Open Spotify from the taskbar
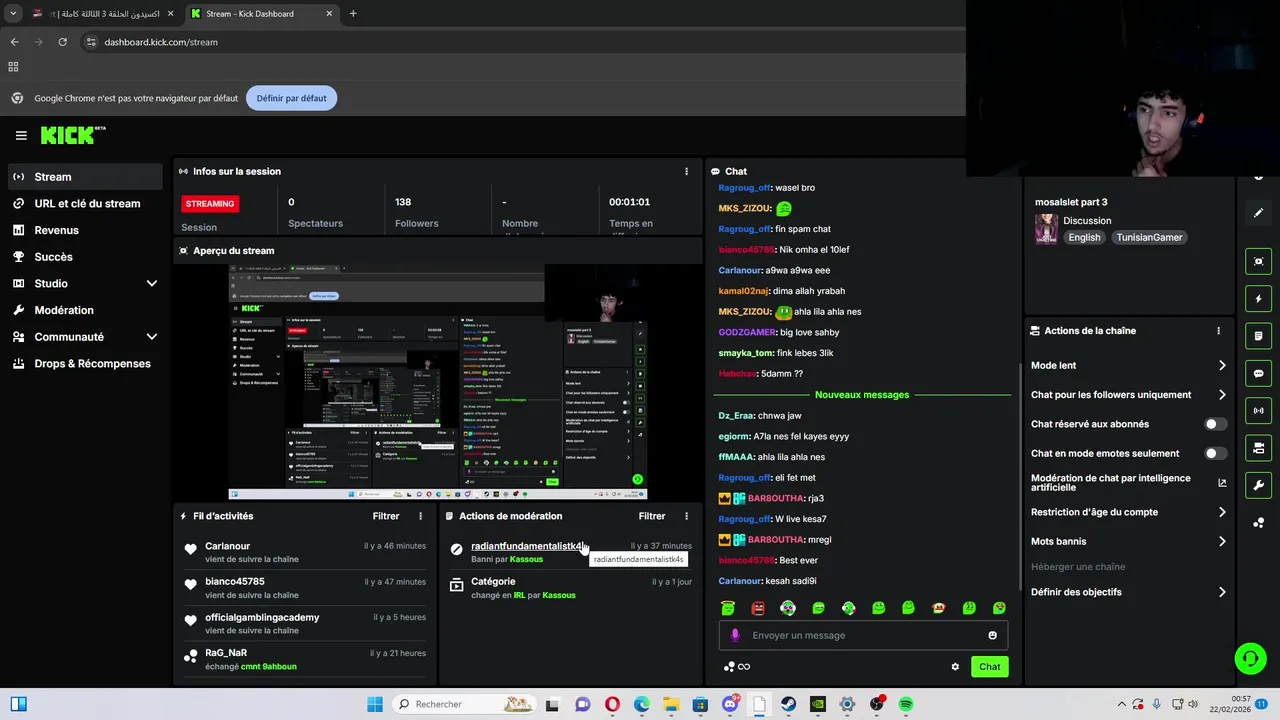 906,704
